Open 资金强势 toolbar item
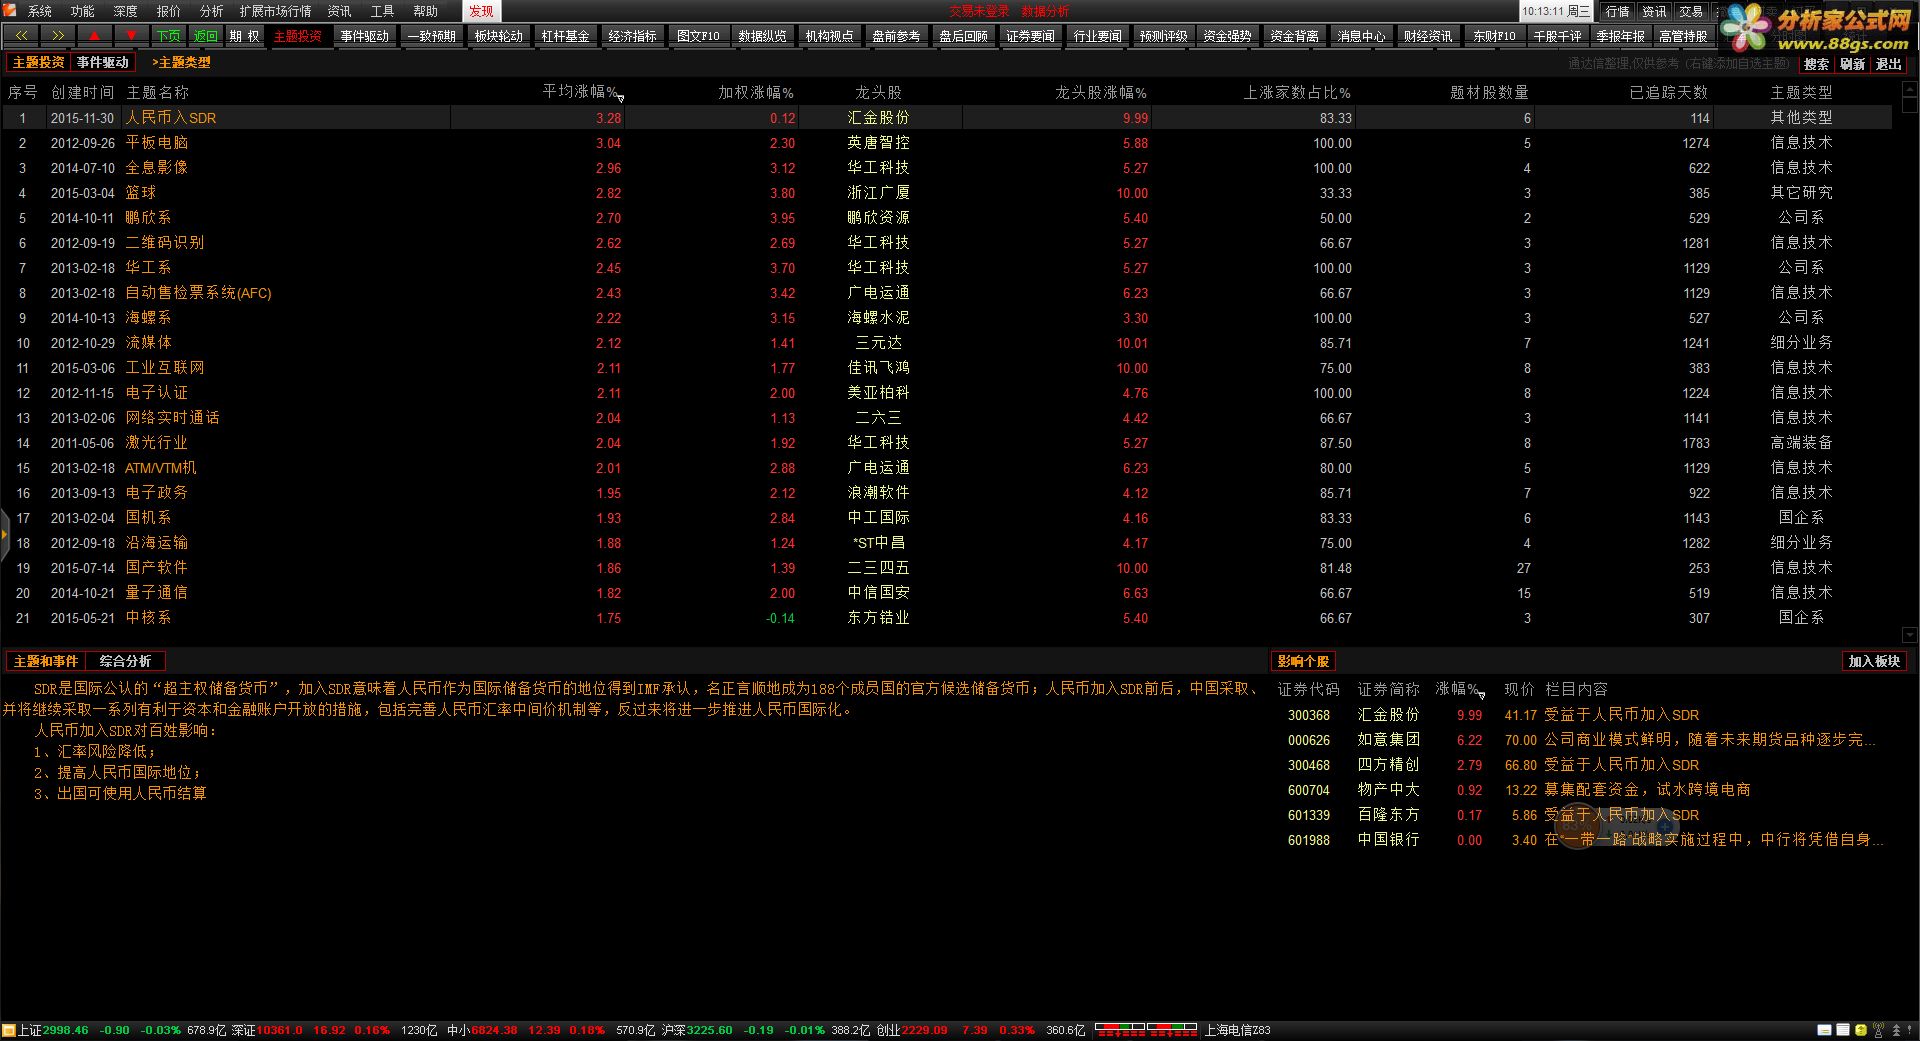 (x=1228, y=36)
